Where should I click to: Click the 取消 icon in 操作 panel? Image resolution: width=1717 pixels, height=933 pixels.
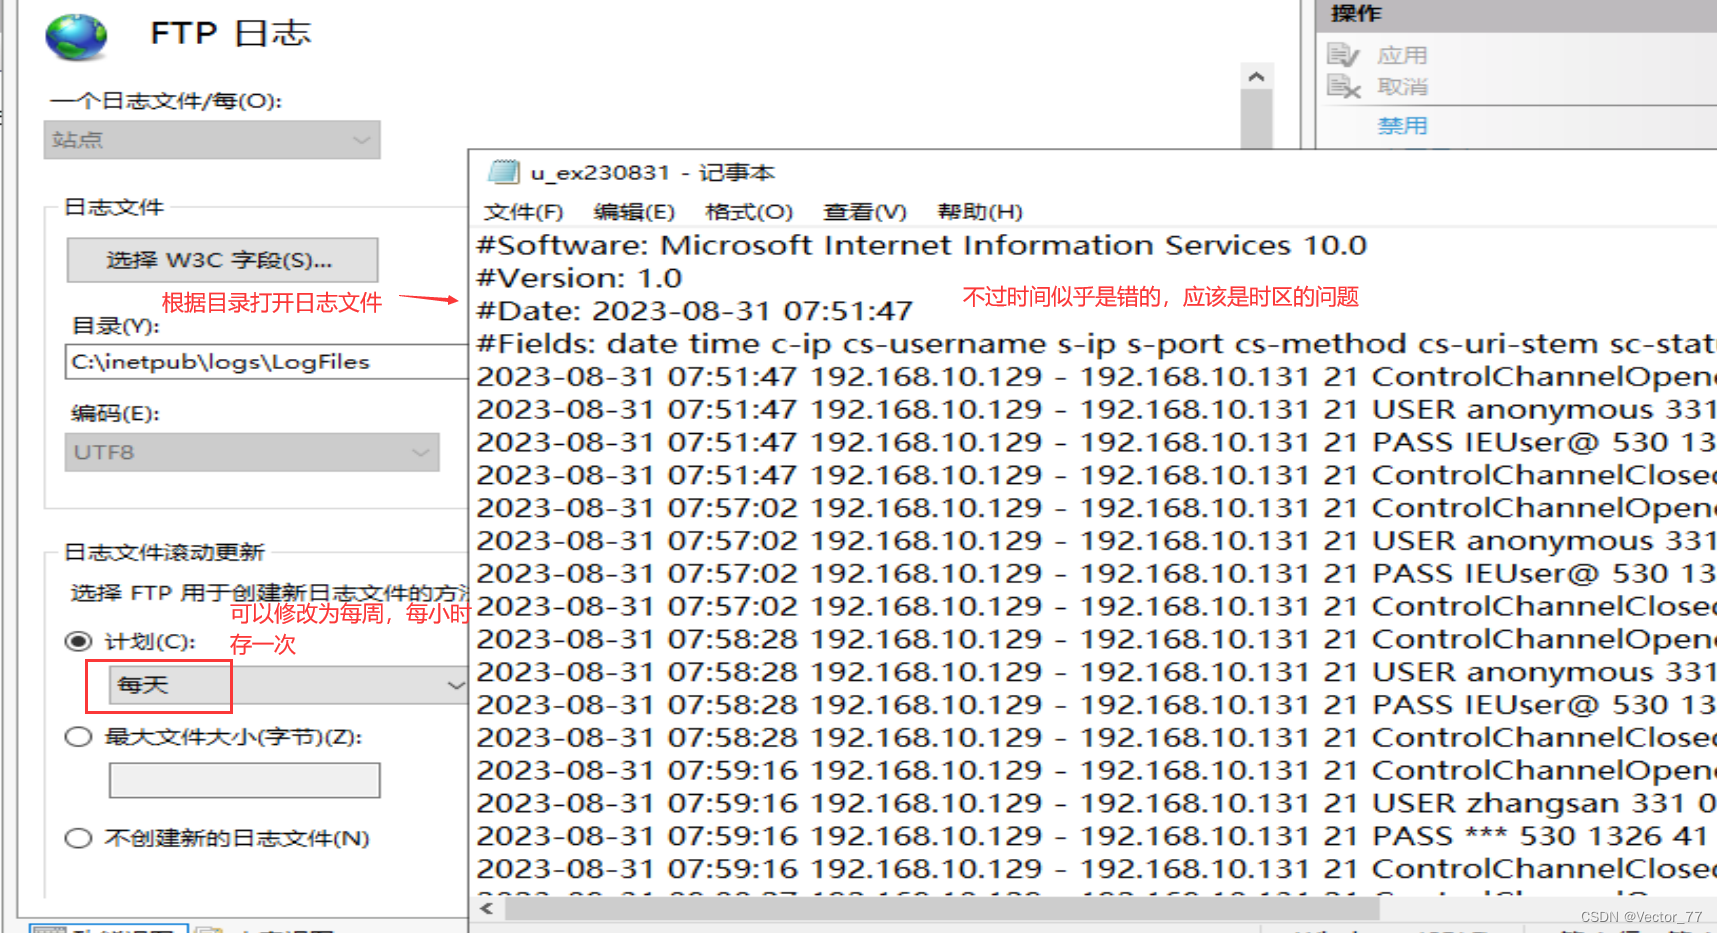[1345, 87]
